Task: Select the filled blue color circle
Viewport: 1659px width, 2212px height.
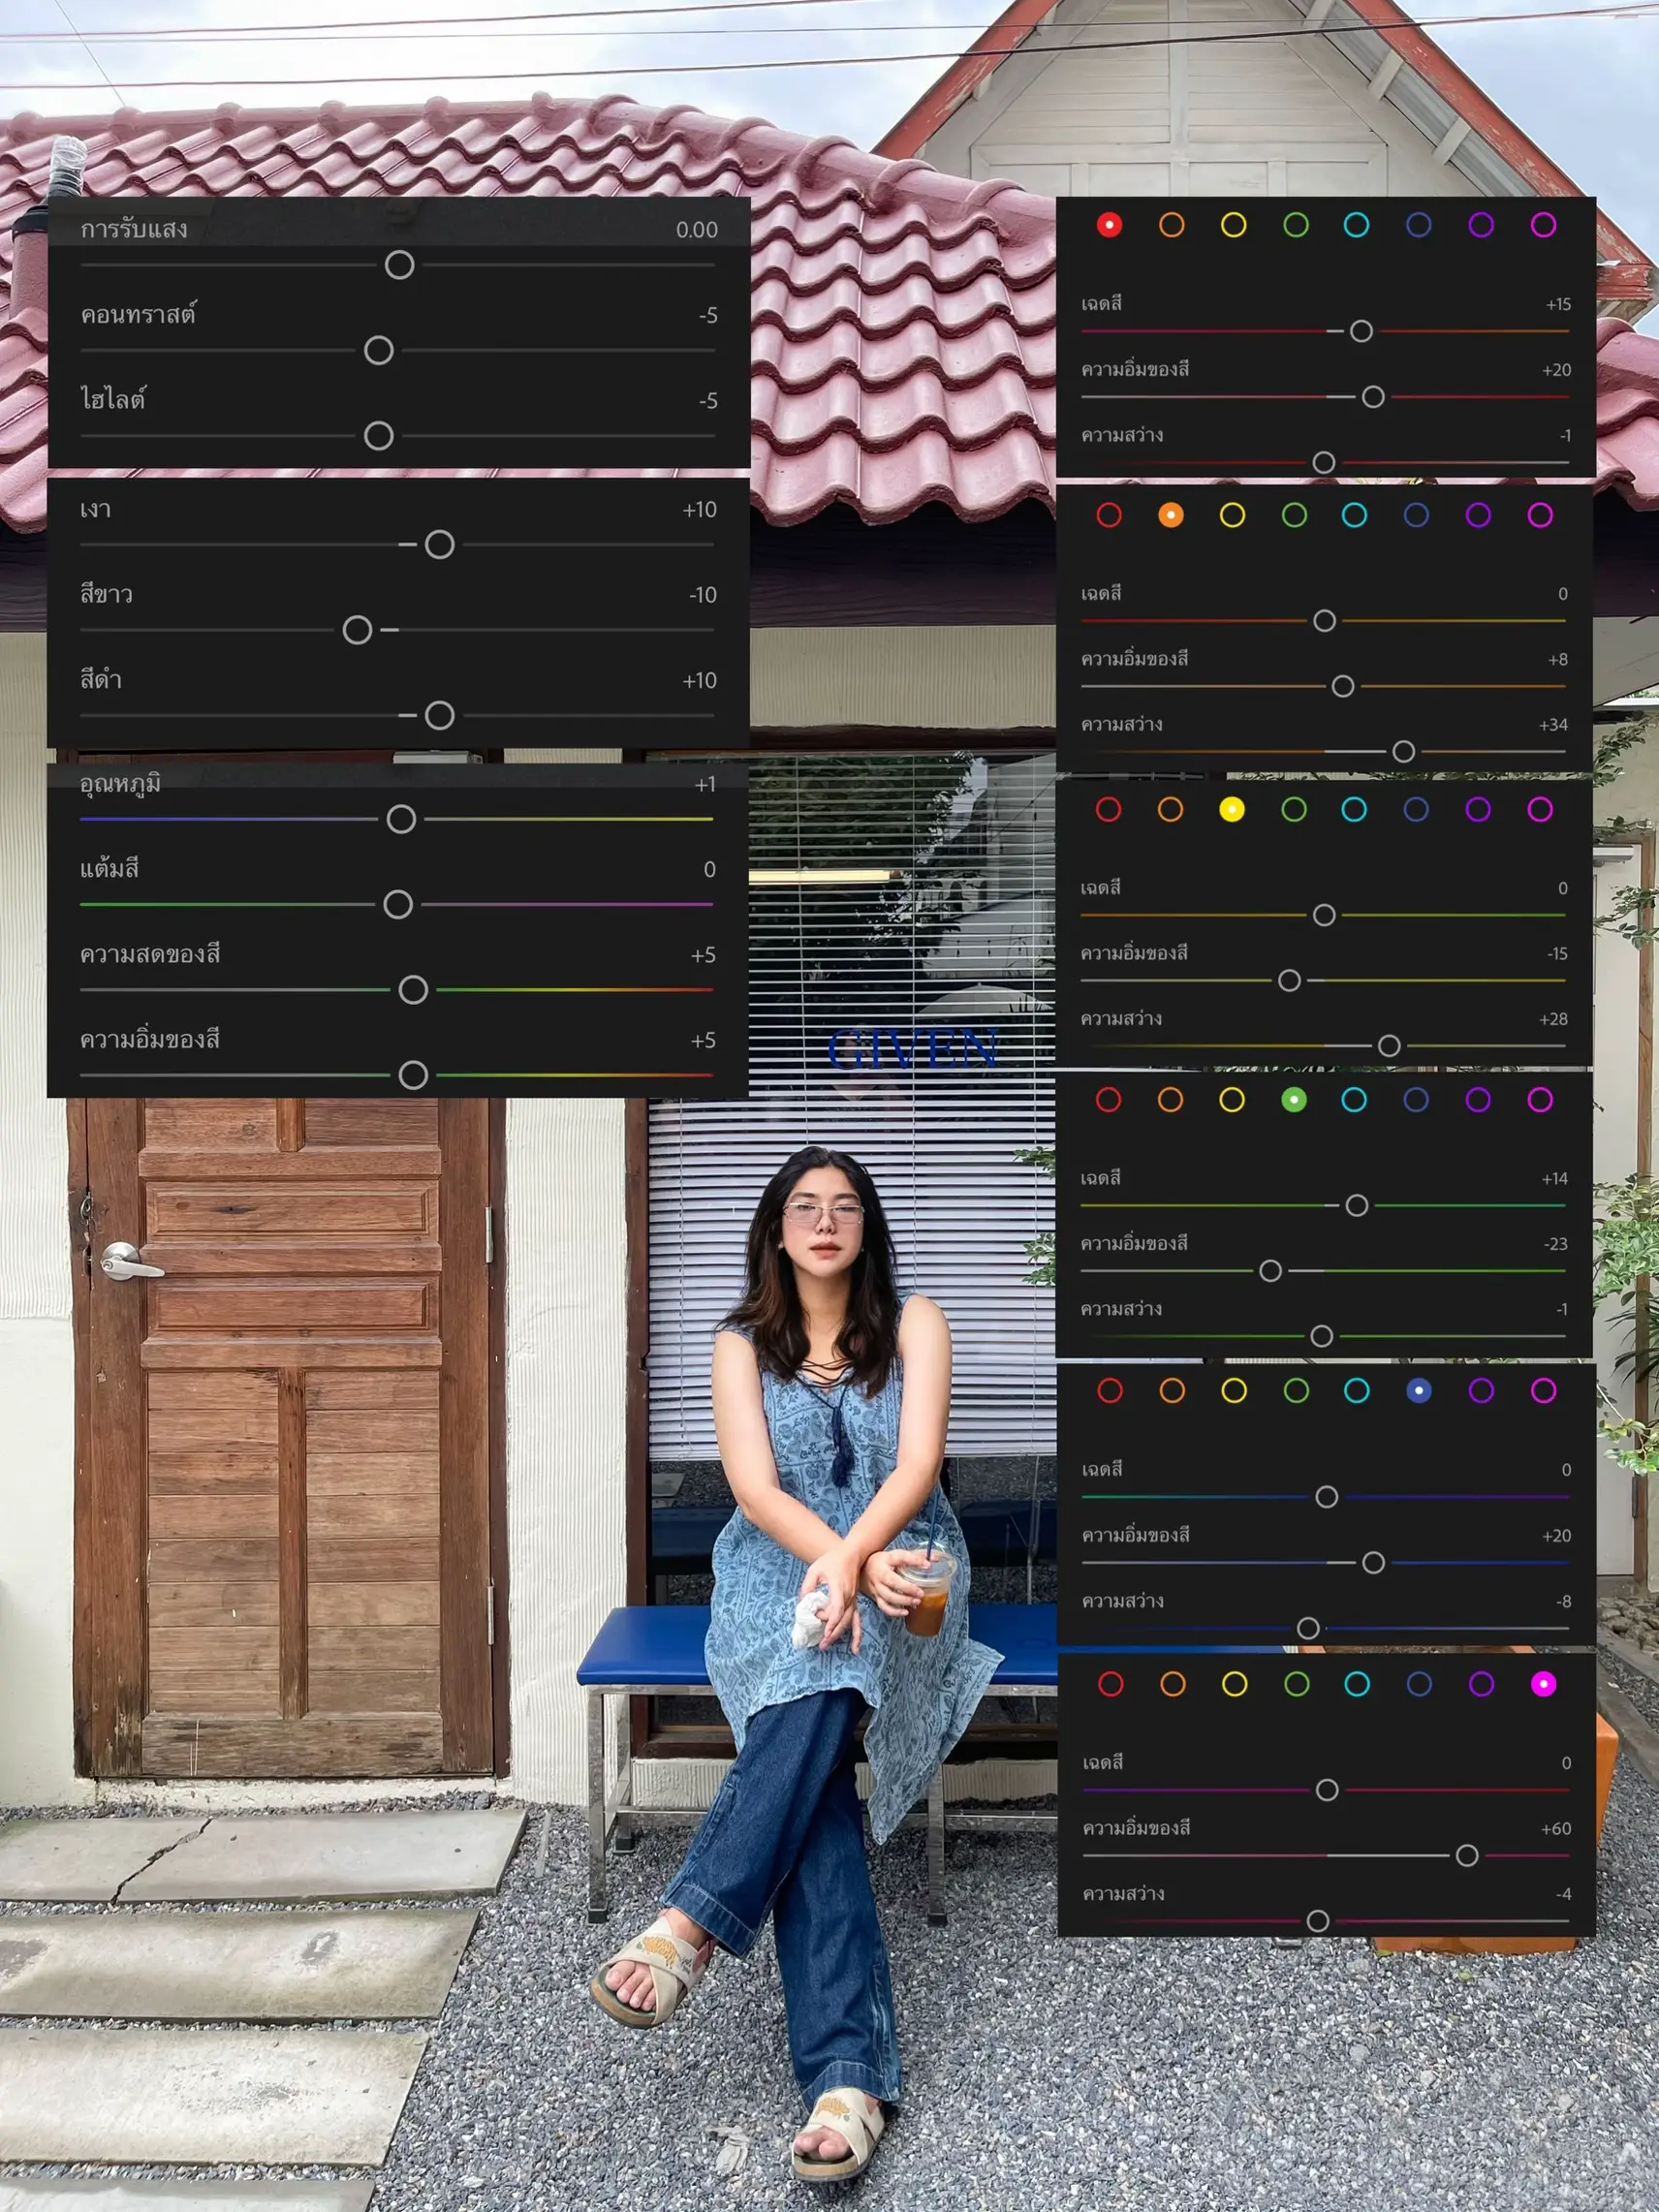Action: tap(1418, 1390)
